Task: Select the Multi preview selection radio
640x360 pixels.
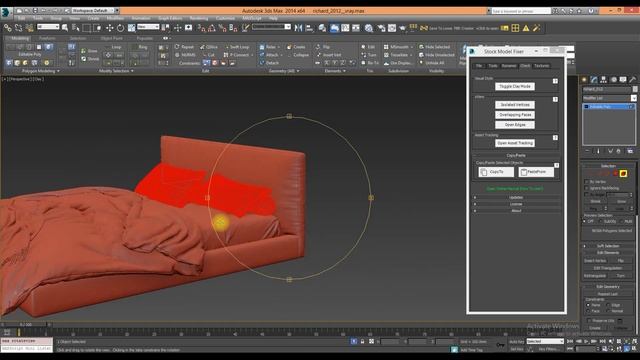Action: pyautogui.click(x=622, y=221)
